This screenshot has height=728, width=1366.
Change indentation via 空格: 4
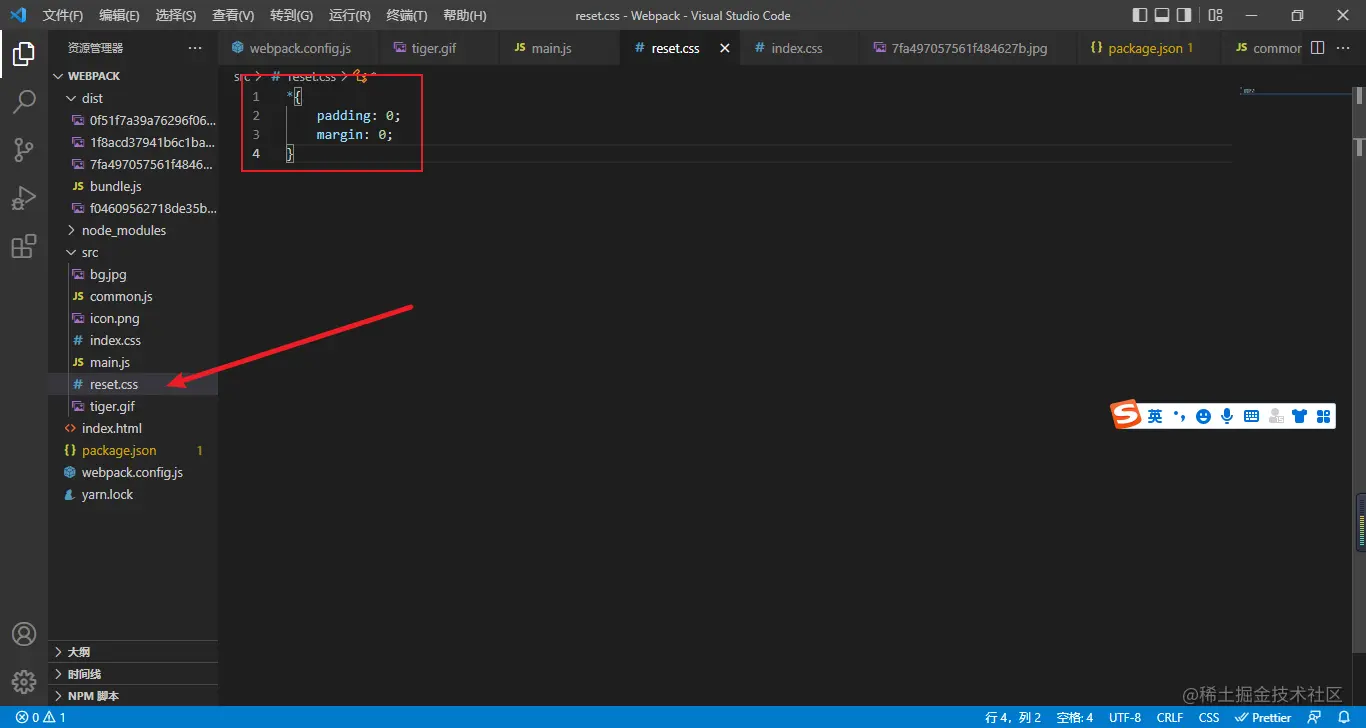tap(1075, 717)
